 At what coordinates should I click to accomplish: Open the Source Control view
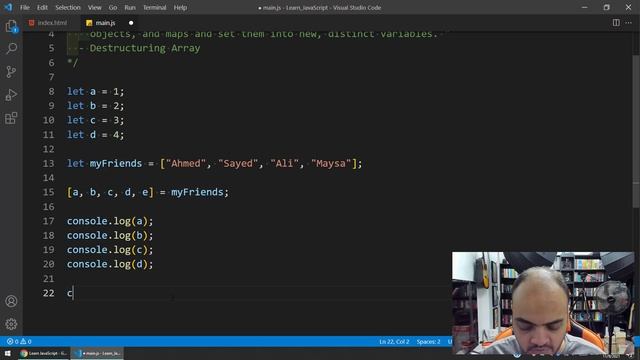click(11, 72)
